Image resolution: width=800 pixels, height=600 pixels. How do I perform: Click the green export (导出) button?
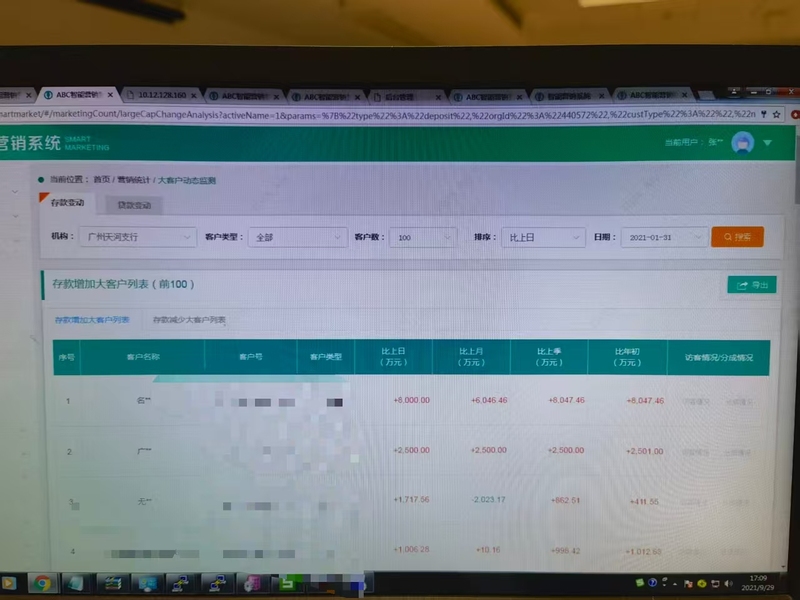[x=752, y=285]
